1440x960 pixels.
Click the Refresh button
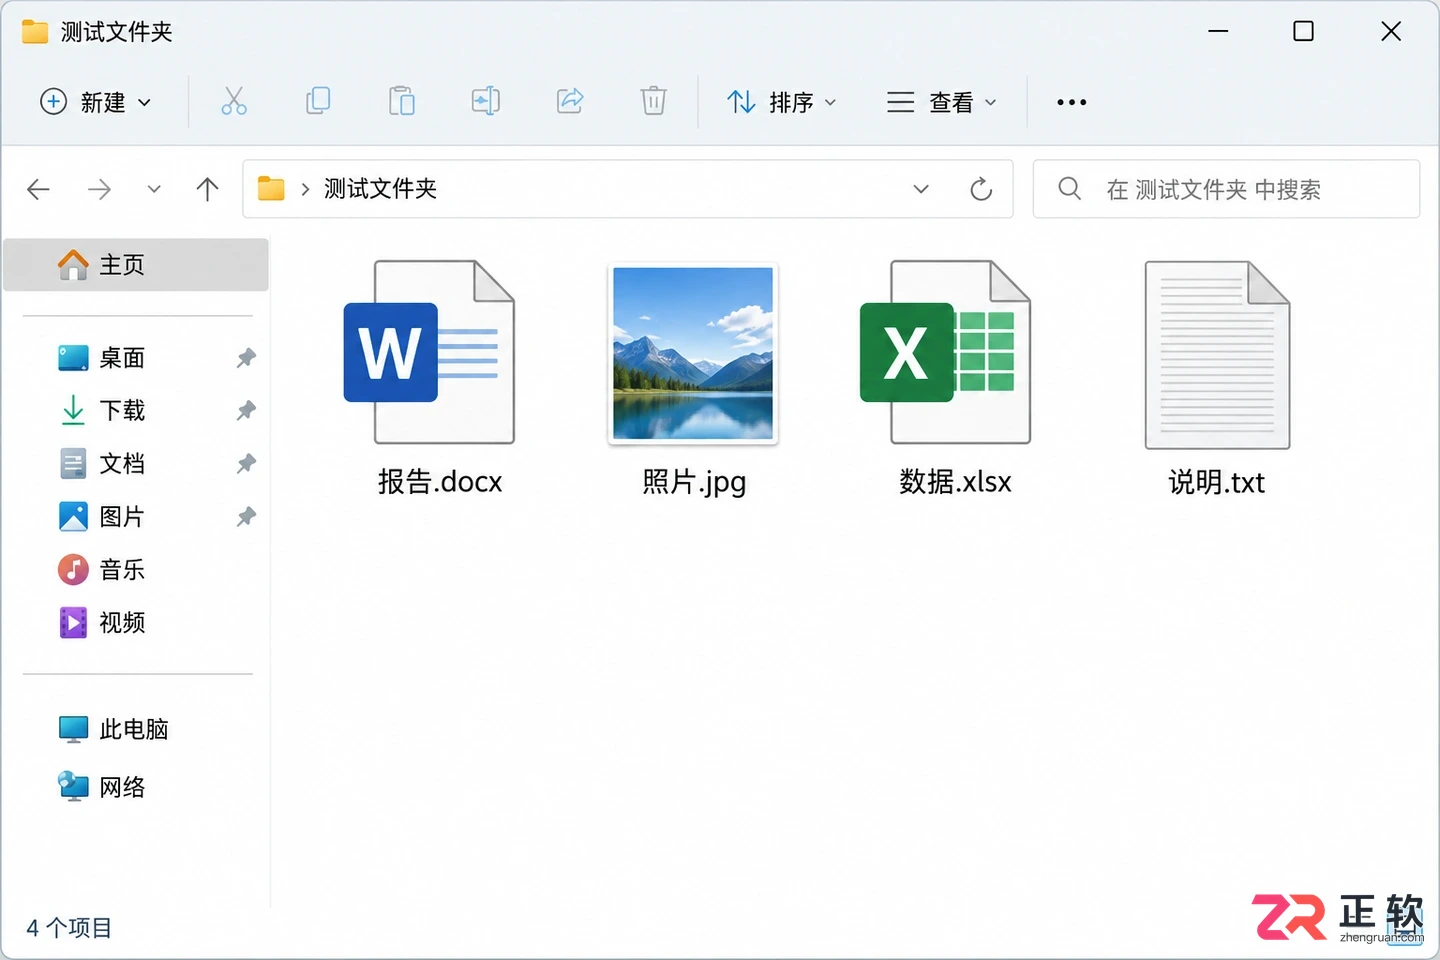(981, 189)
